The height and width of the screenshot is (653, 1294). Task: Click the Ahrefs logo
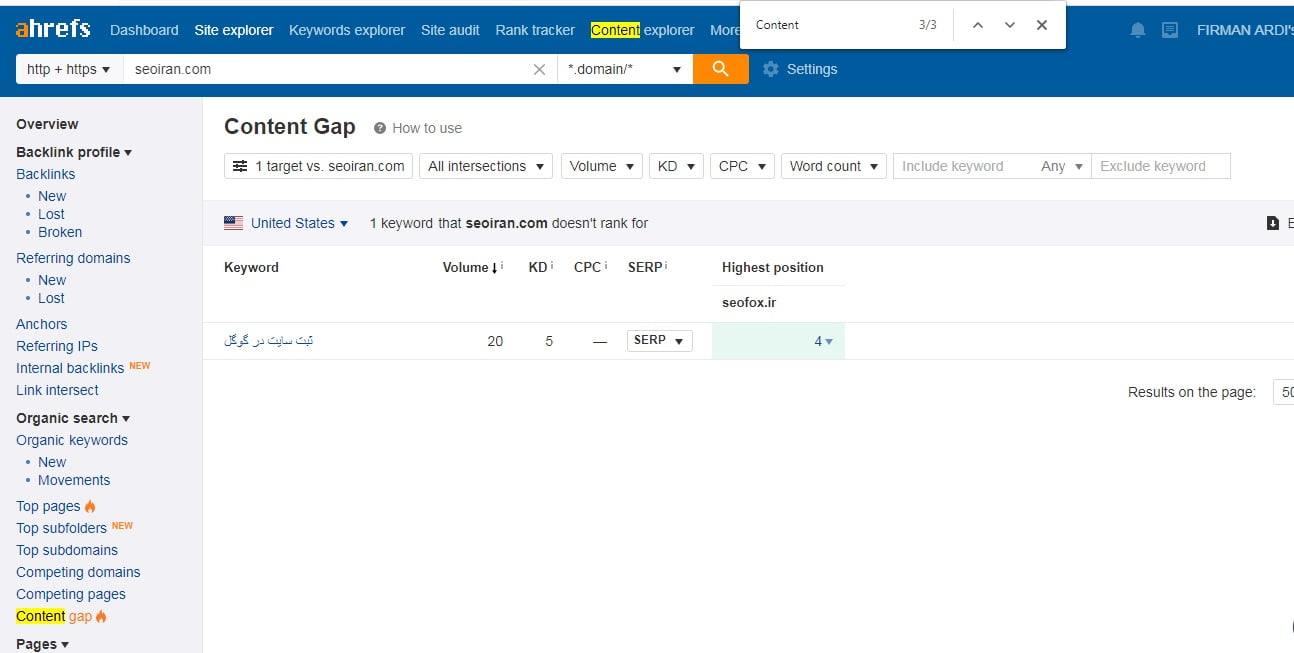pyautogui.click(x=53, y=29)
